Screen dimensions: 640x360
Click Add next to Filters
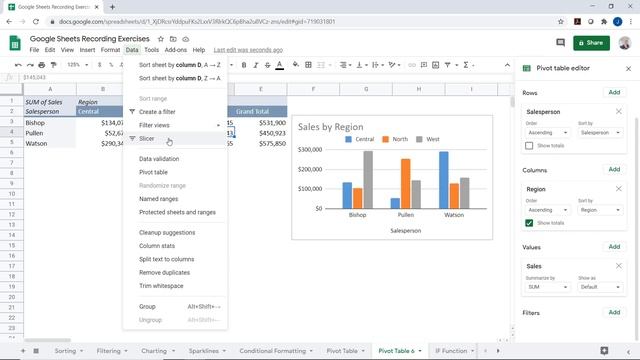click(614, 312)
